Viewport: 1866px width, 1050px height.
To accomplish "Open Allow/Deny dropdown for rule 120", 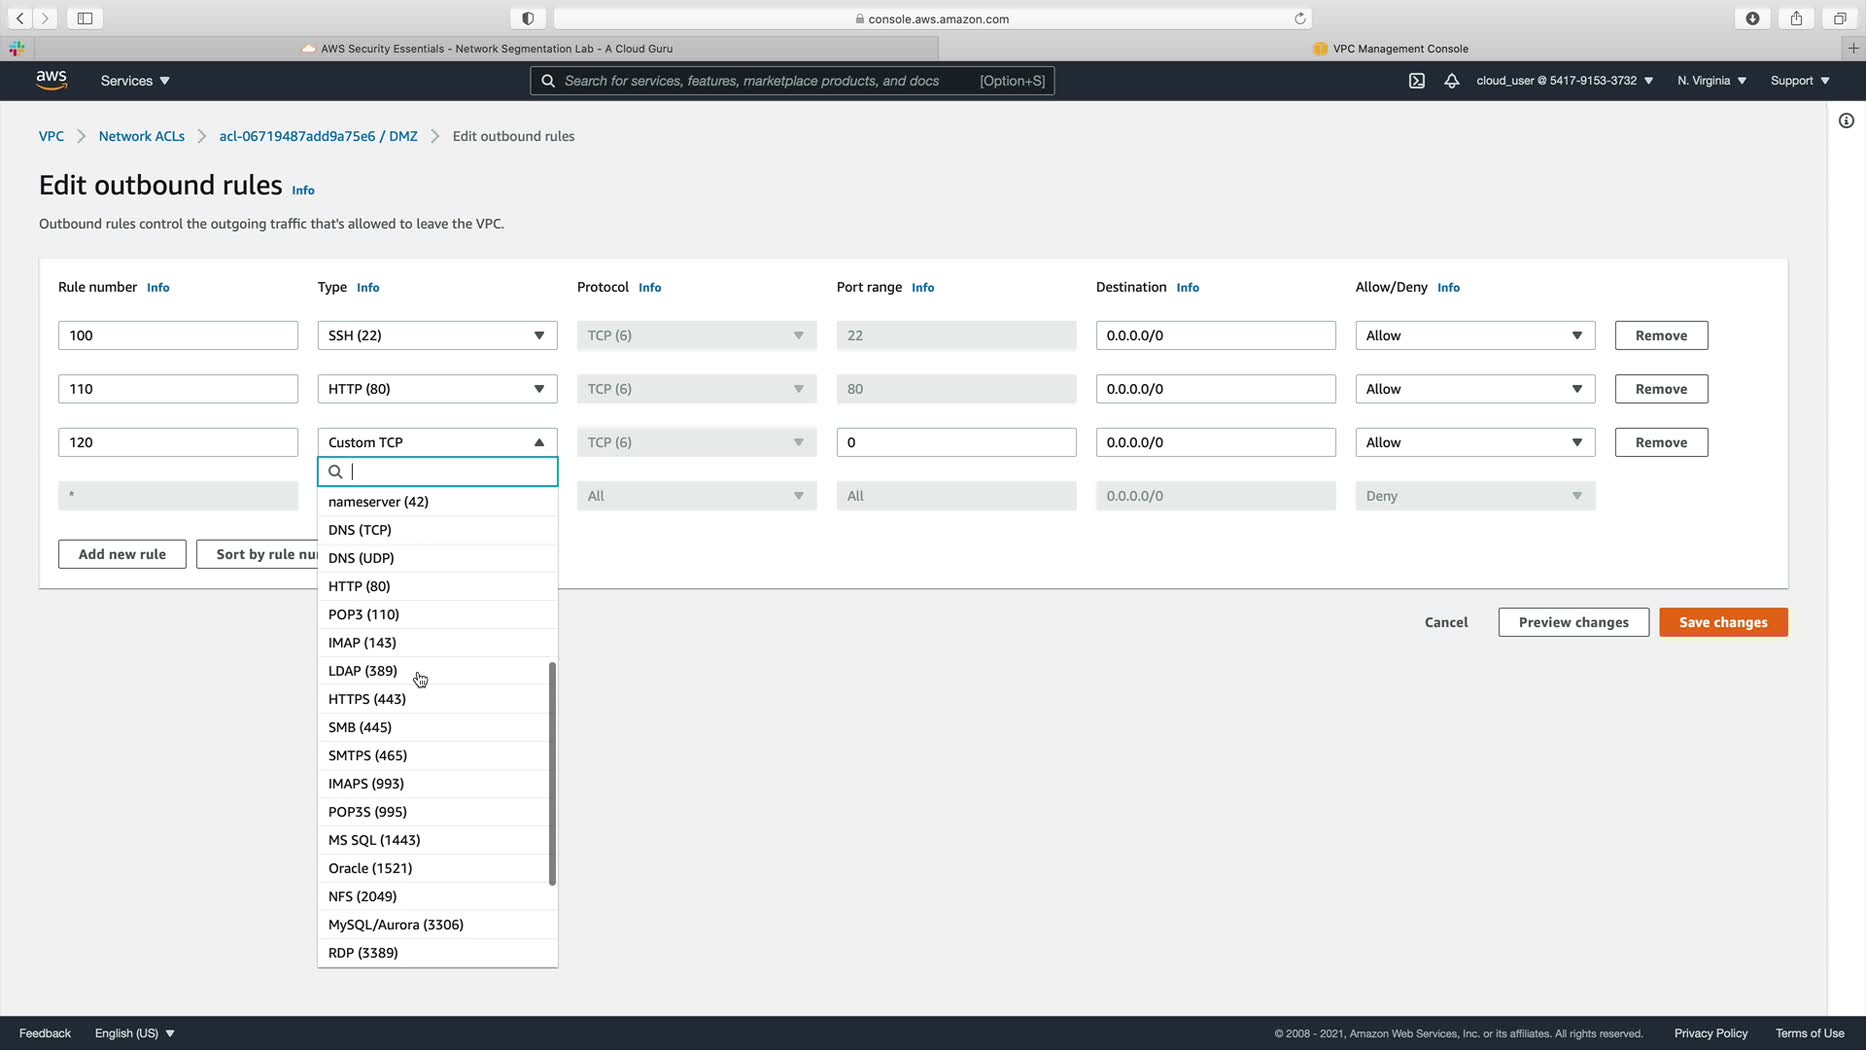I will (1475, 442).
